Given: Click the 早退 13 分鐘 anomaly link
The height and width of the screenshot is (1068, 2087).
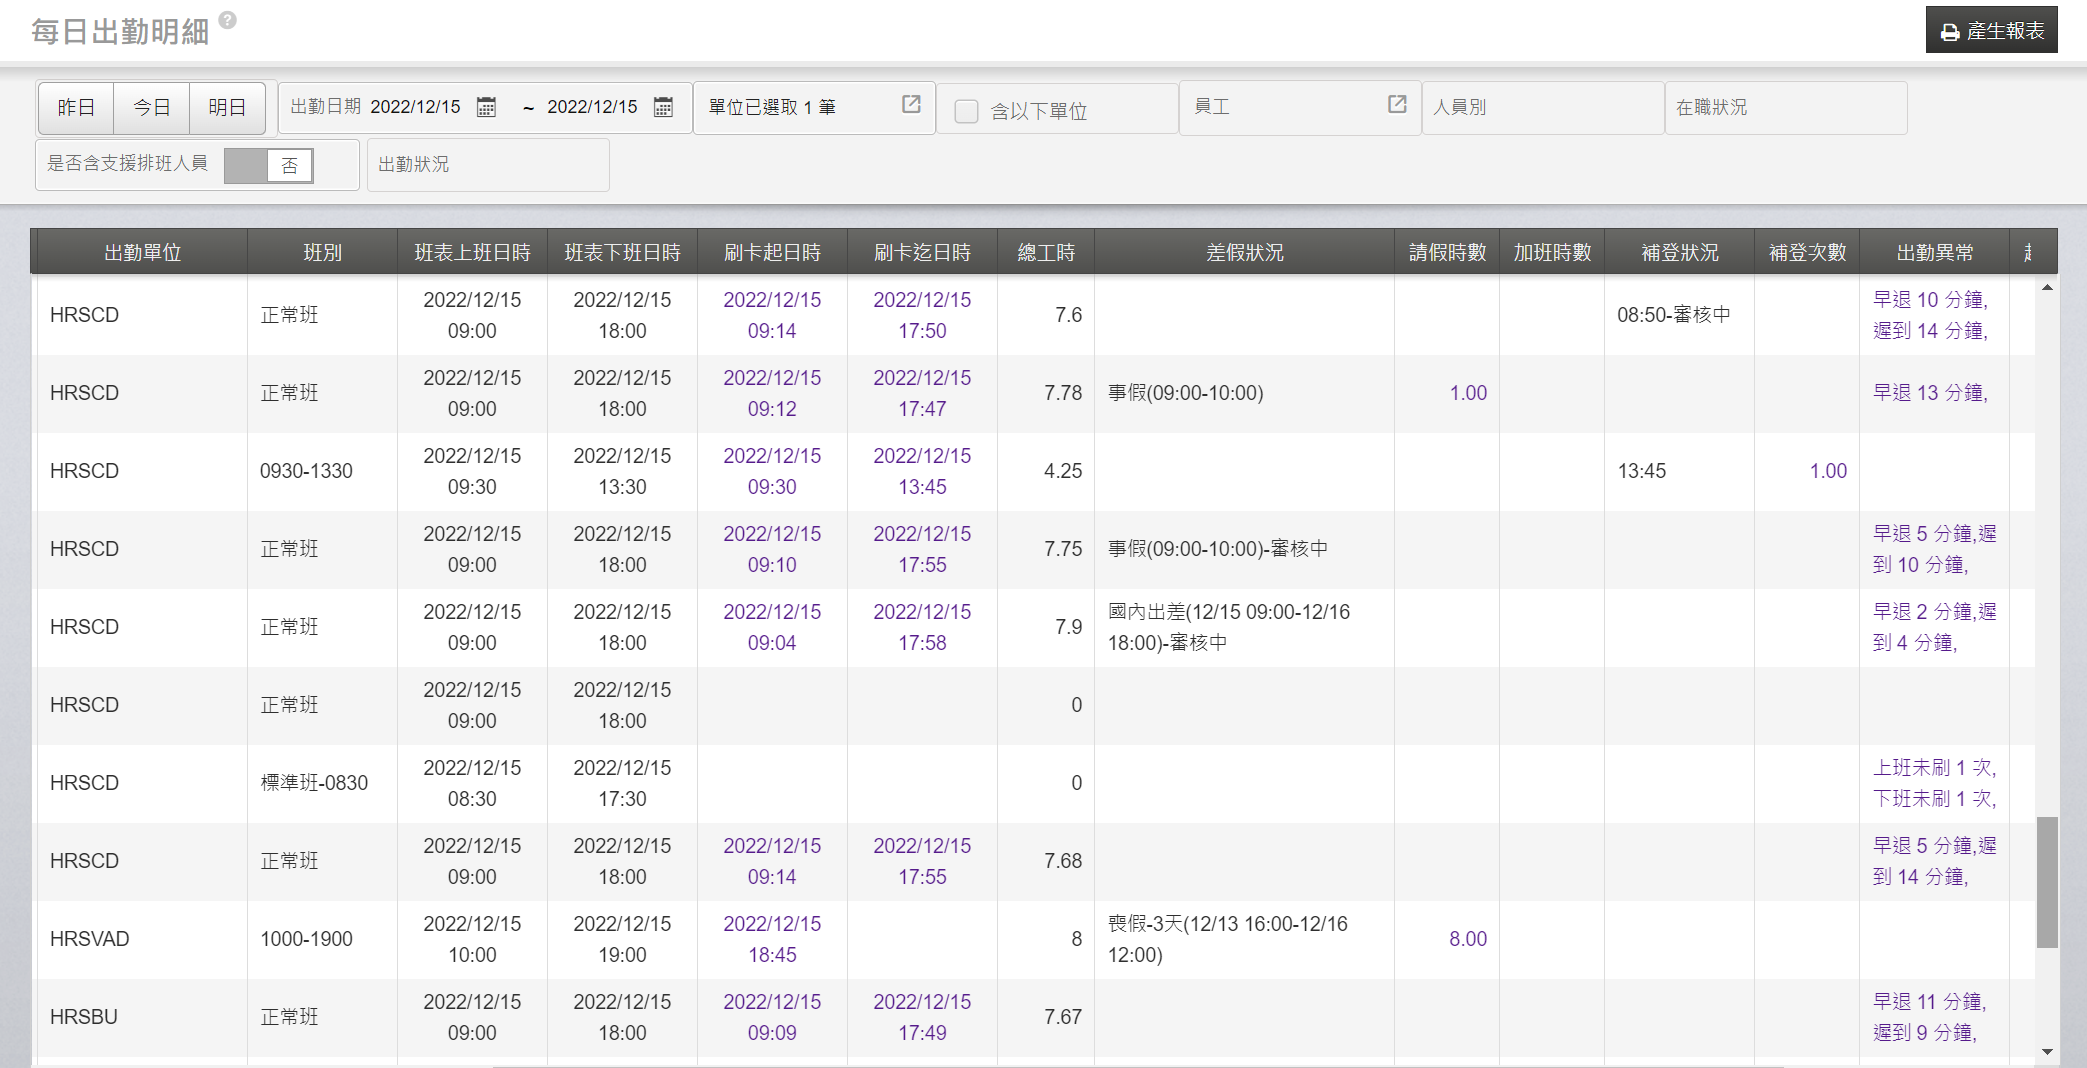Looking at the screenshot, I should click(1930, 393).
